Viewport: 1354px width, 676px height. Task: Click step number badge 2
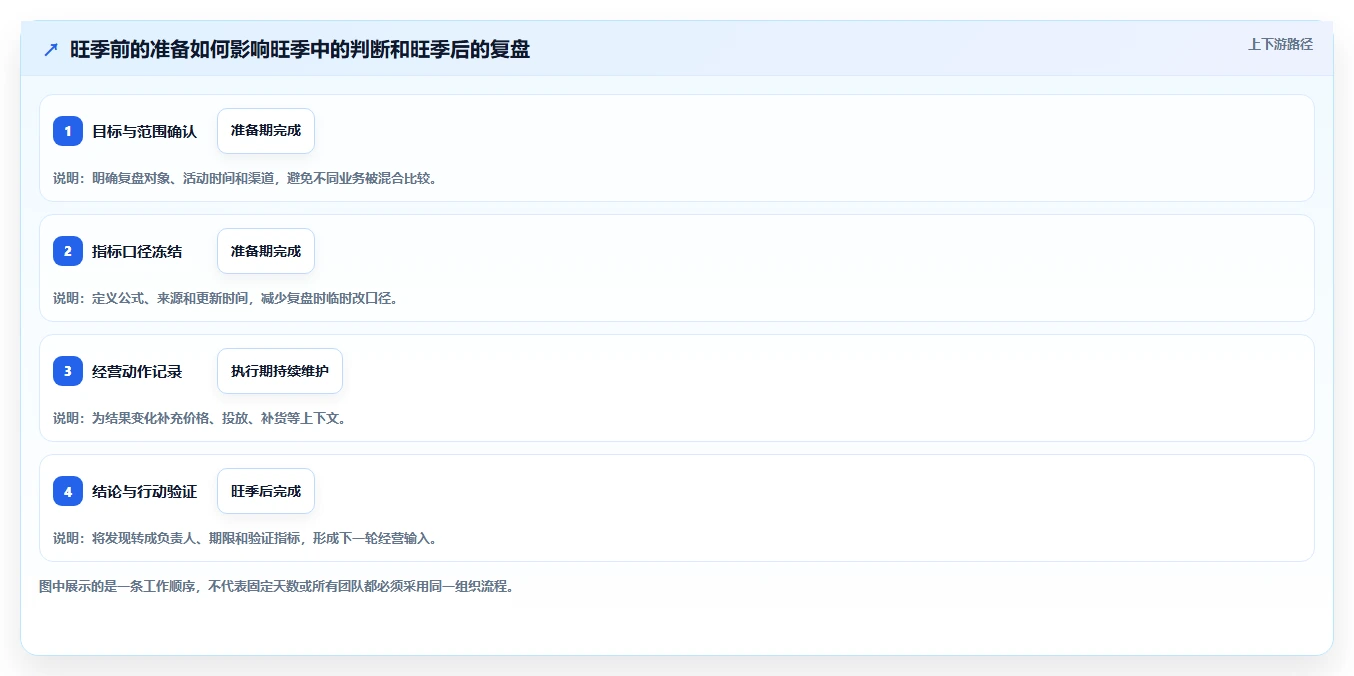pos(68,251)
